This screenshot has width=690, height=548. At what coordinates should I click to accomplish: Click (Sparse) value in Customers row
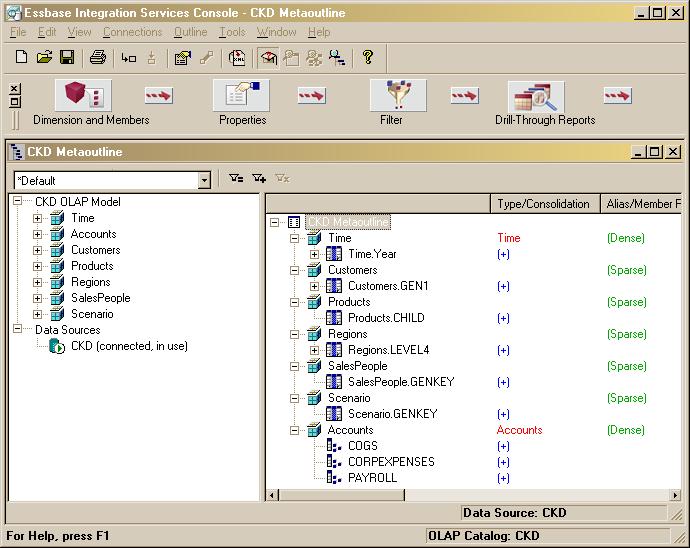(x=627, y=270)
